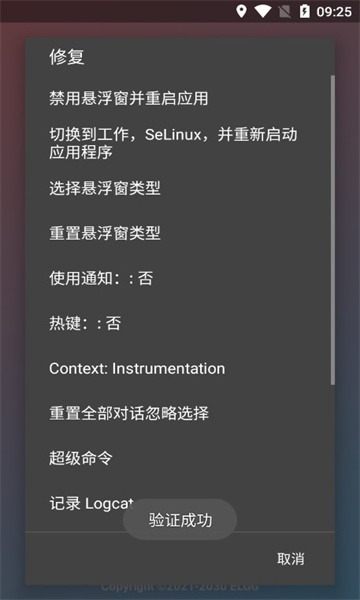The image size is (360, 600).
Task: Tap the battery charging status icon
Action: click(x=305, y=11)
